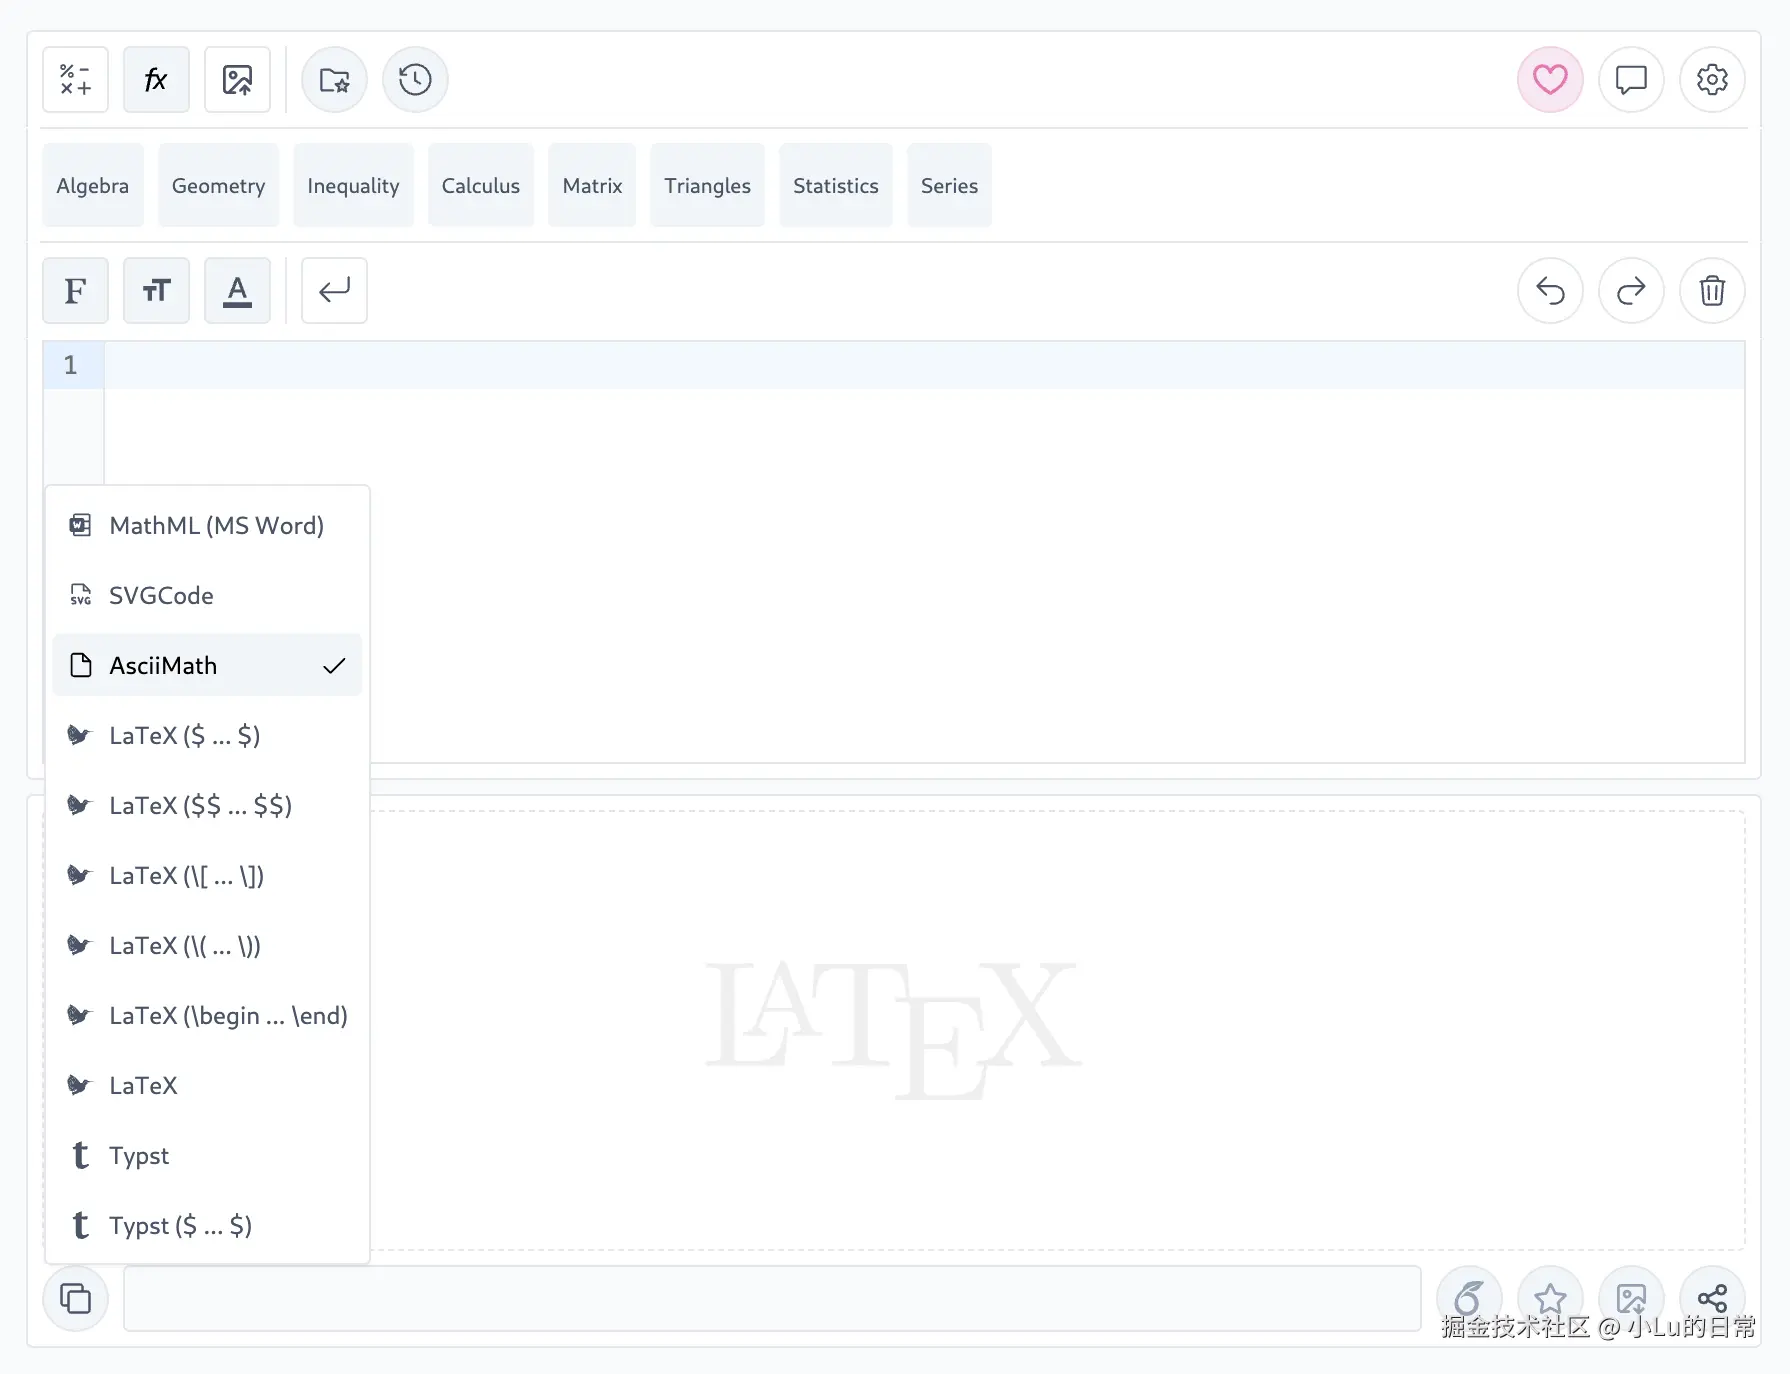This screenshot has width=1790, height=1374.
Task: Click the math symbols operator icon
Action: [x=75, y=80]
